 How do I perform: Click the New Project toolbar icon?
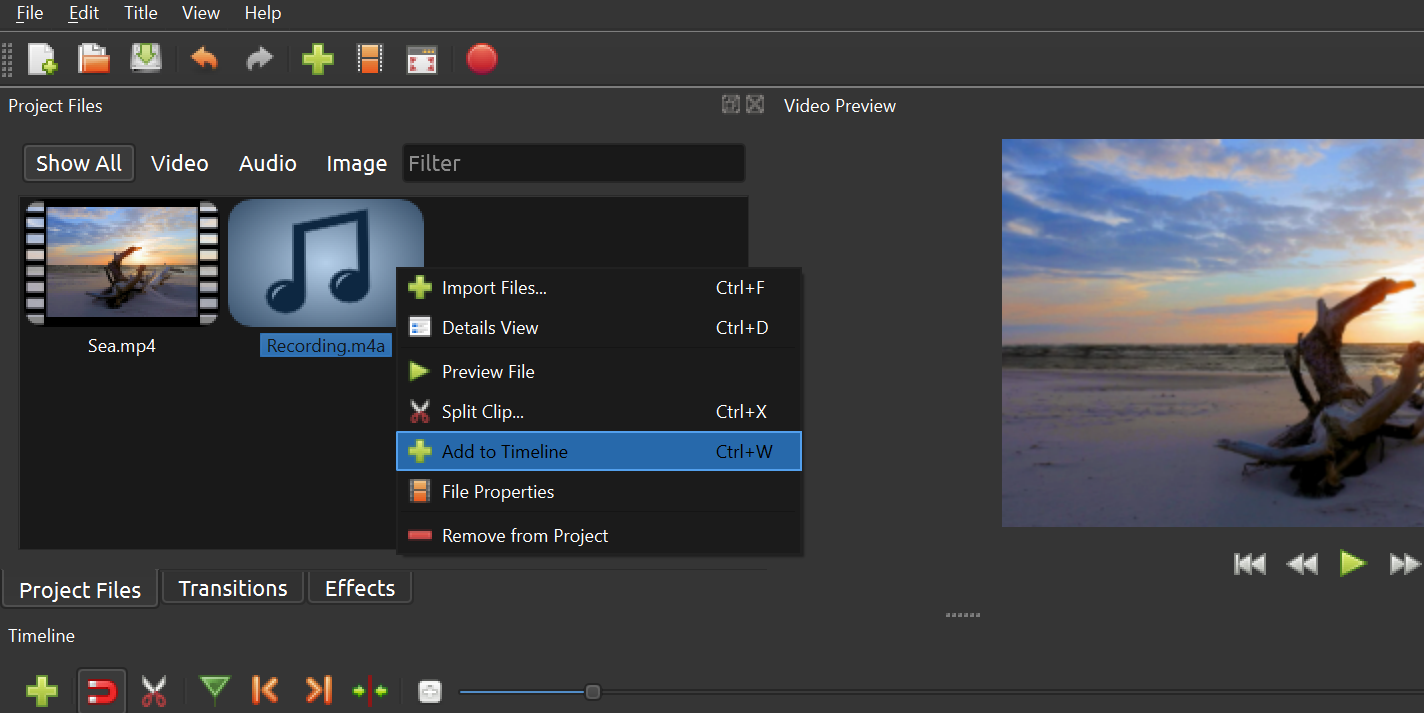point(42,60)
